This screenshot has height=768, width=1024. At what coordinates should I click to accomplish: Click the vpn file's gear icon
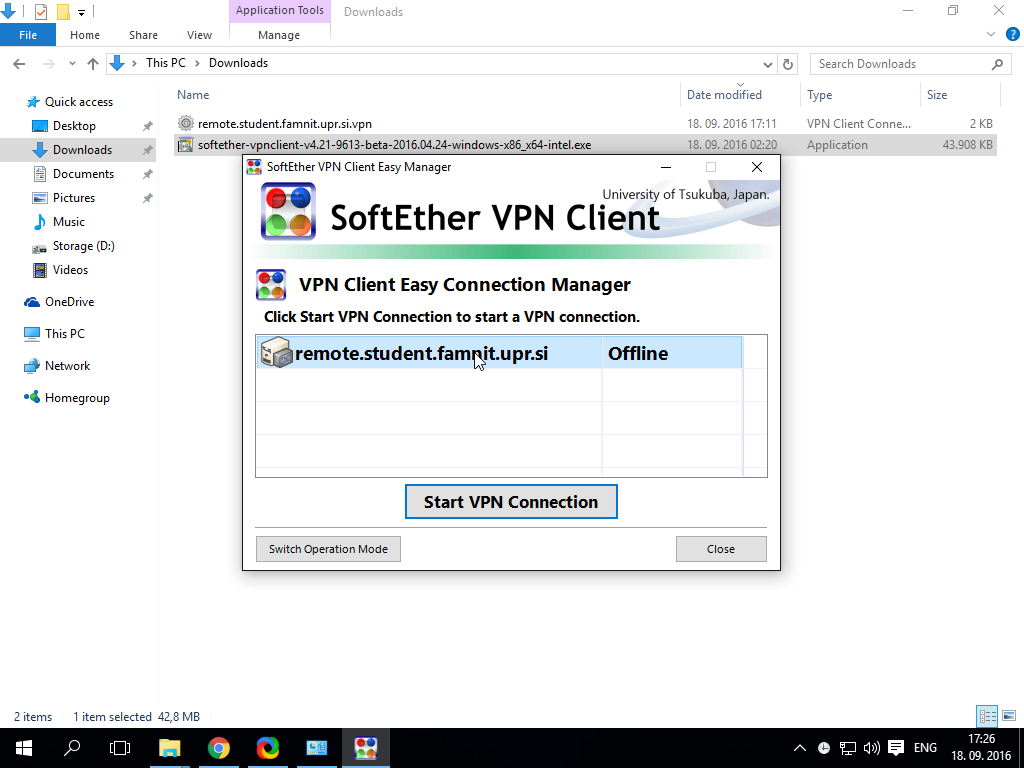tap(186, 123)
